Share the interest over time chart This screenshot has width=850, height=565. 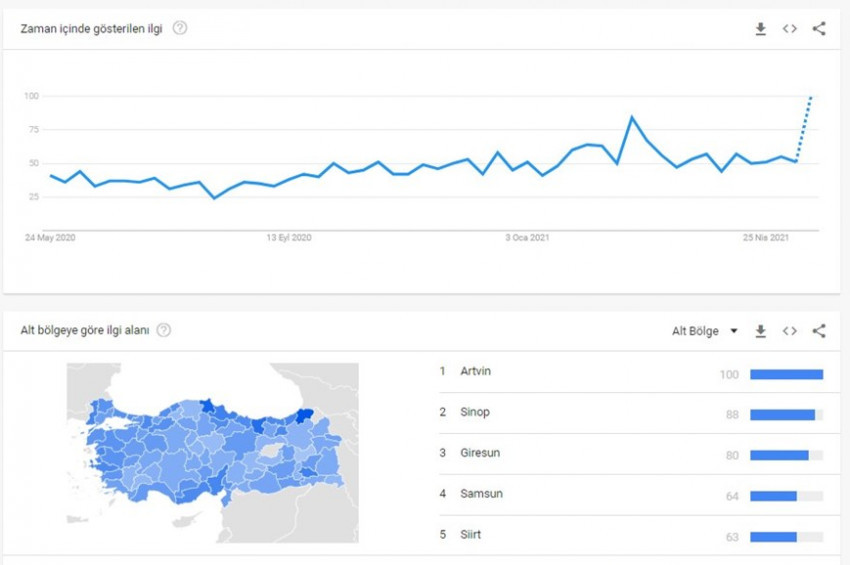click(819, 29)
